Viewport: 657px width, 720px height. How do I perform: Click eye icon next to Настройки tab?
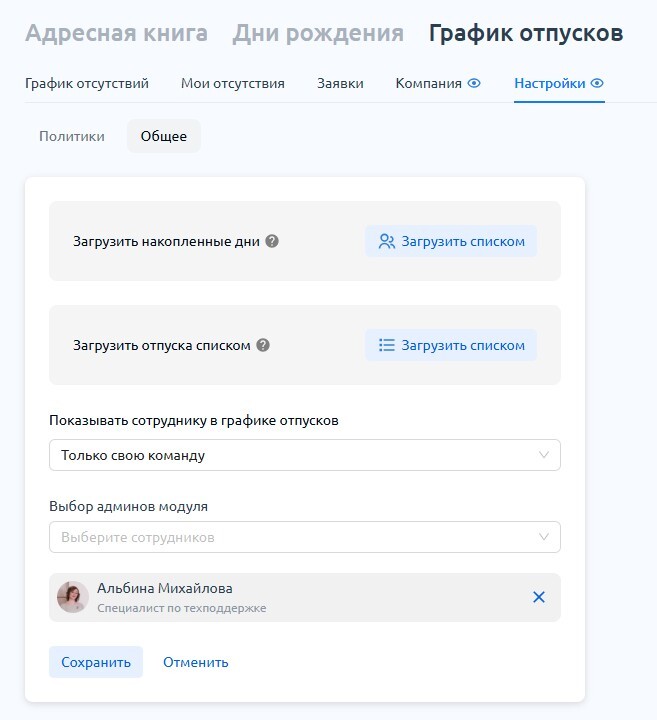597,83
